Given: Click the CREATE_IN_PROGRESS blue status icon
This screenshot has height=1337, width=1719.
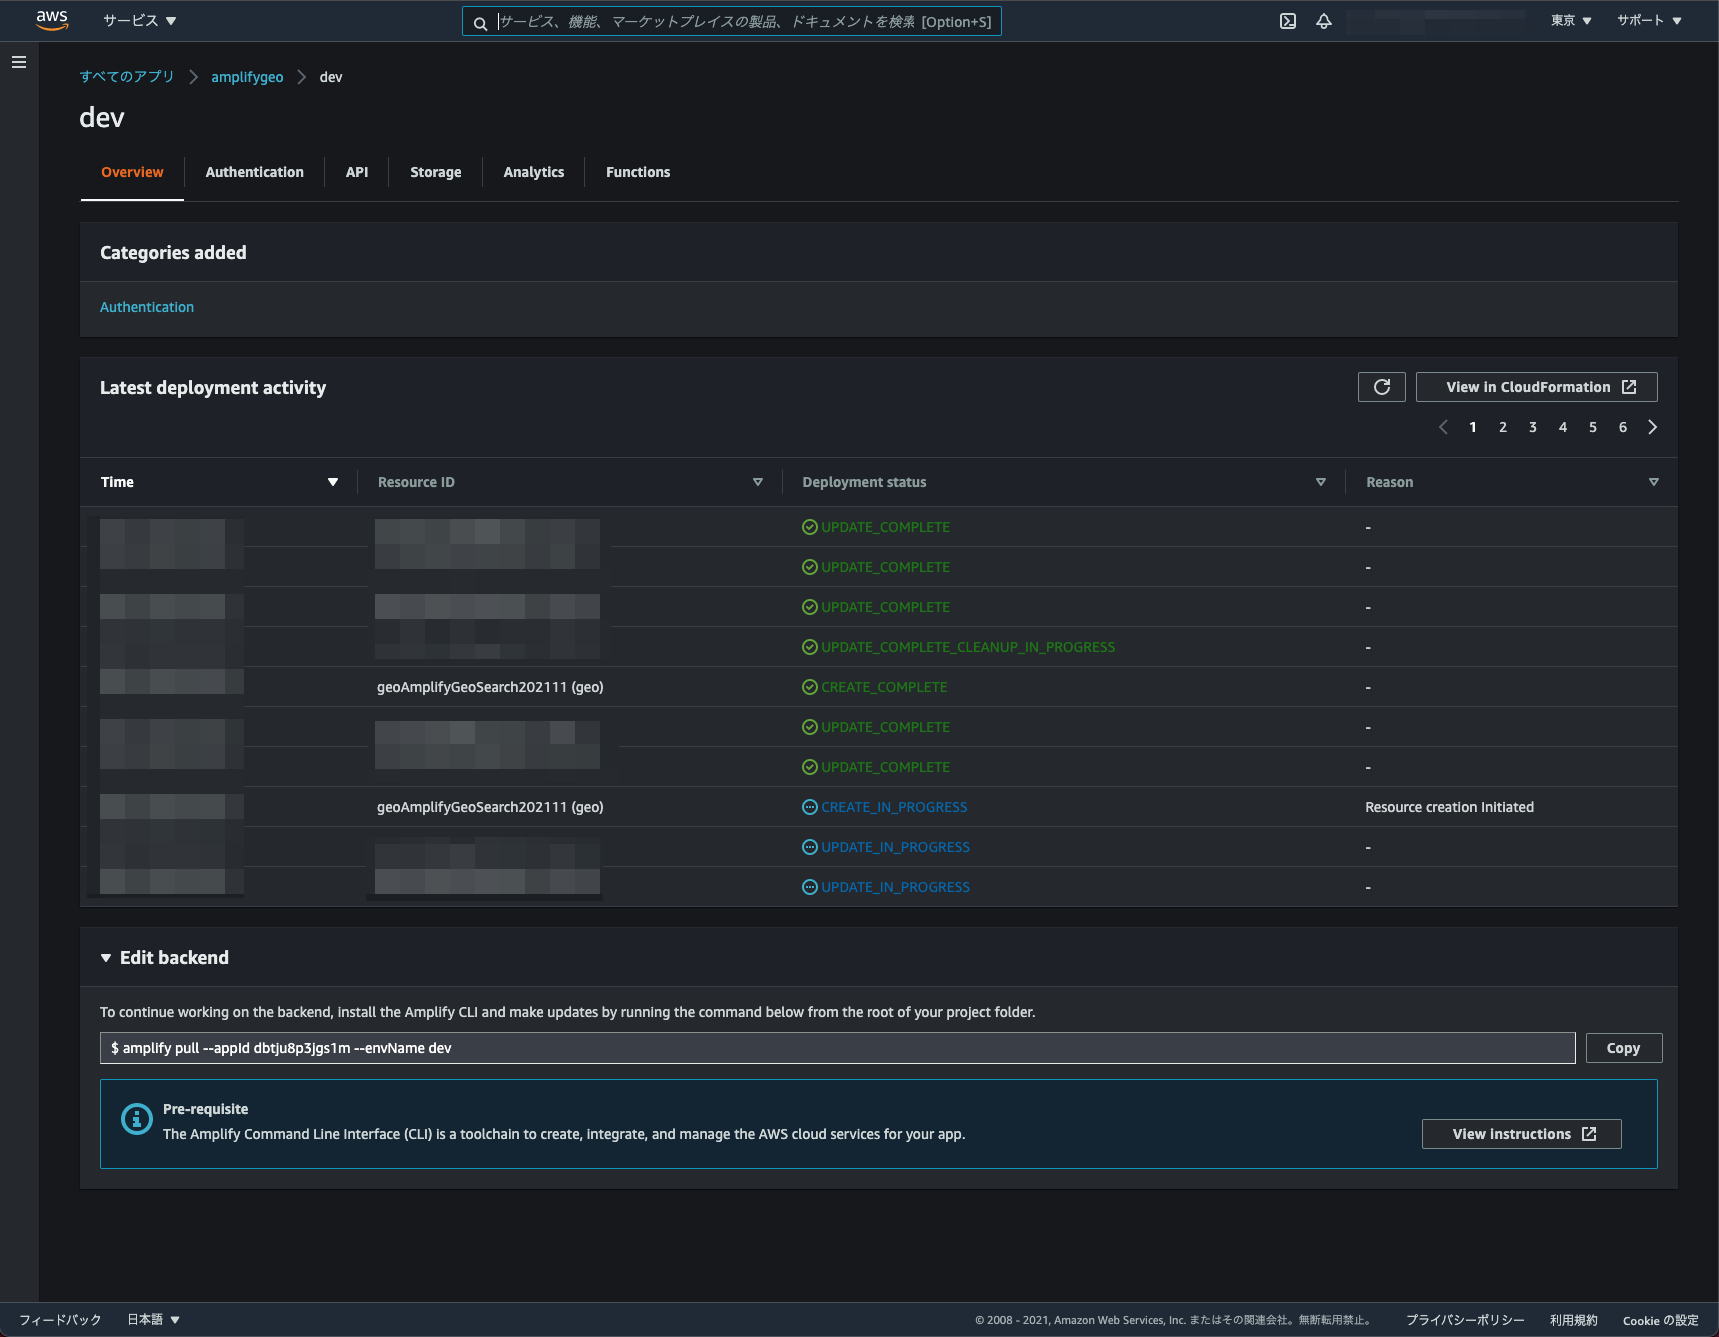Looking at the screenshot, I should click(810, 807).
